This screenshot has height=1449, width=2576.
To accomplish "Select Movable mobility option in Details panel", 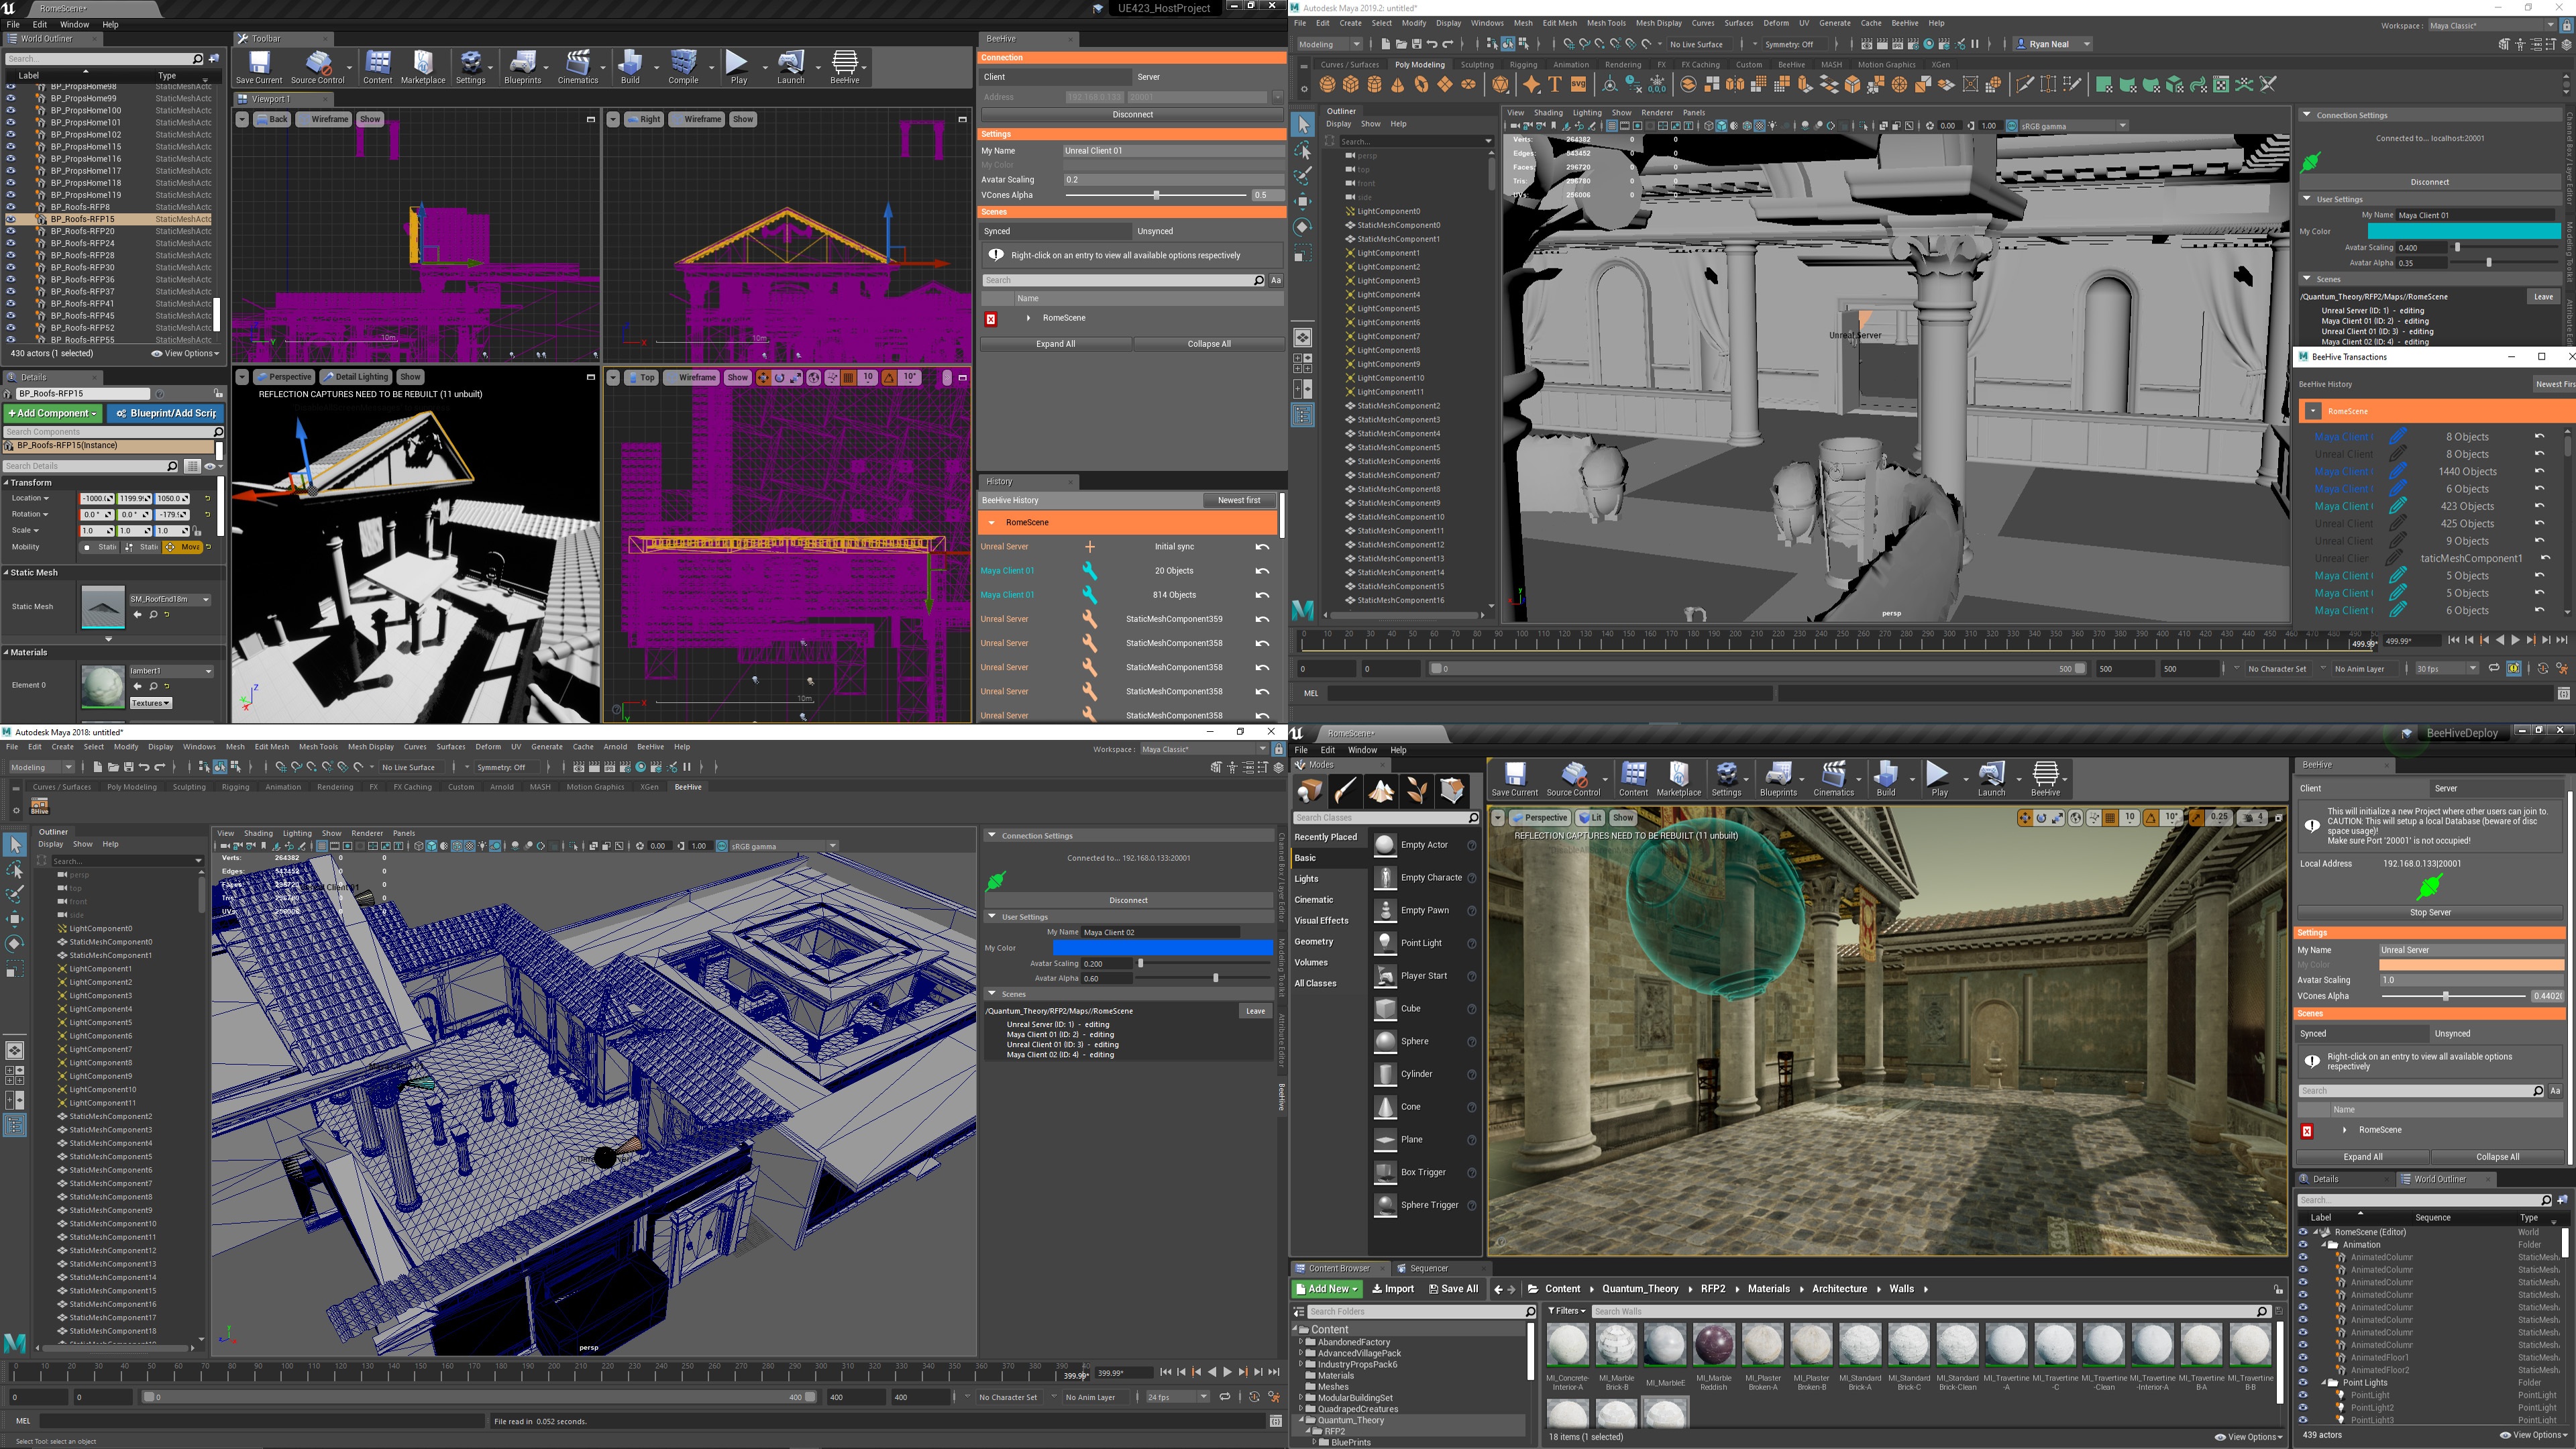I will [x=183, y=547].
